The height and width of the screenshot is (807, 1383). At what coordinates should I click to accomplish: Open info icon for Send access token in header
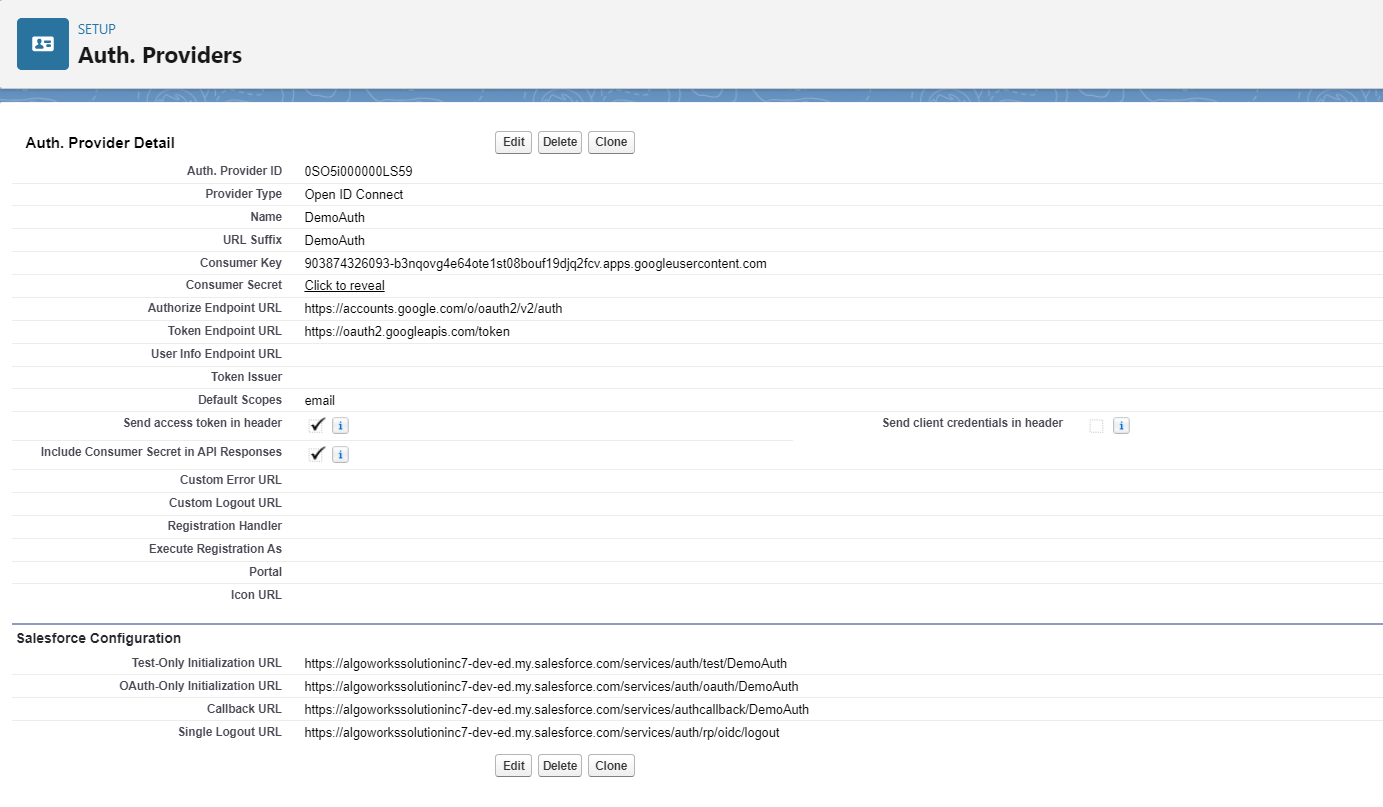340,426
